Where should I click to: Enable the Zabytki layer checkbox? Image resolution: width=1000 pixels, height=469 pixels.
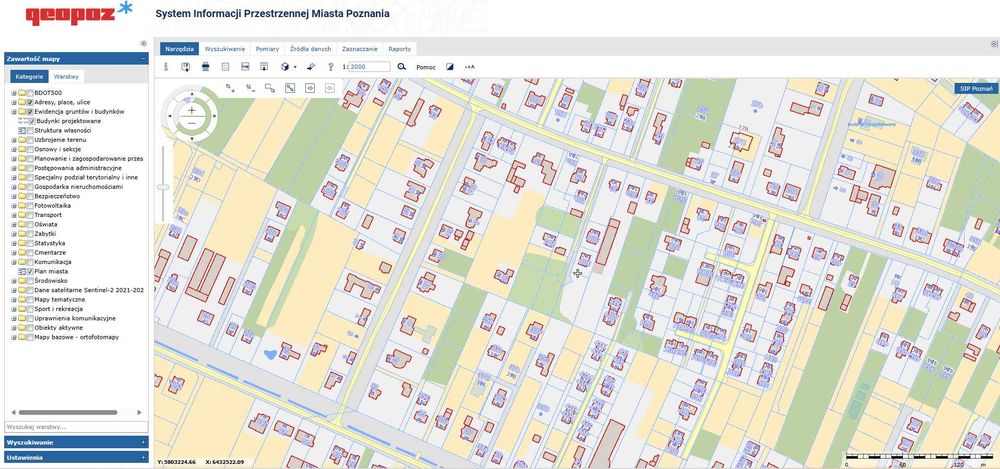[x=30, y=234]
